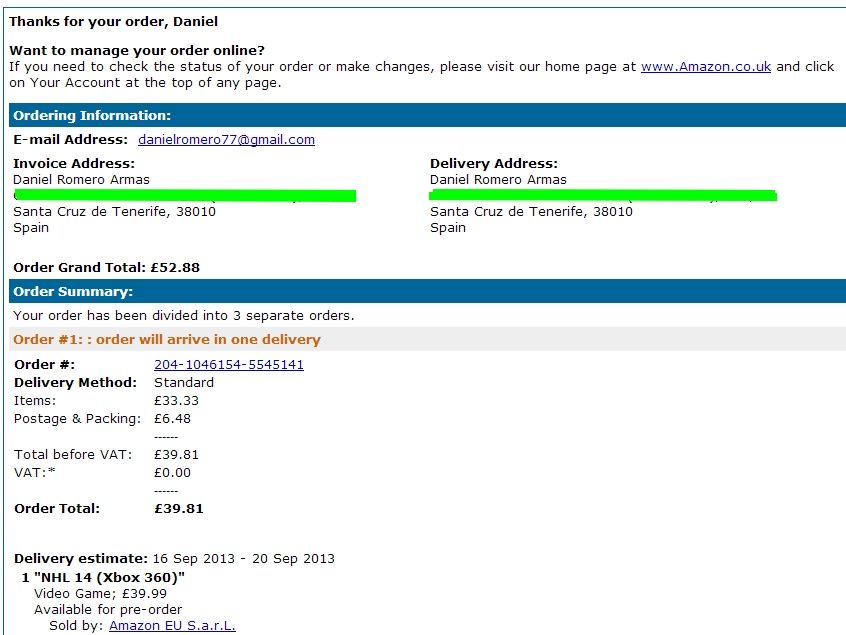Click the postage amount £6.48
Screen dimensions: 846x635
point(172,419)
